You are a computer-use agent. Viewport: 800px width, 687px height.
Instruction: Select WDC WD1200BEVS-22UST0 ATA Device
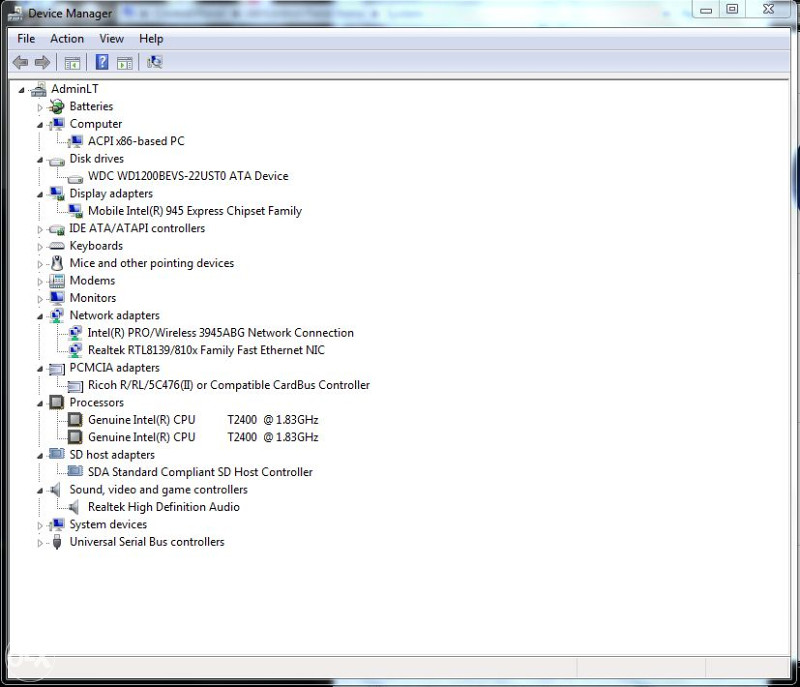coord(188,176)
